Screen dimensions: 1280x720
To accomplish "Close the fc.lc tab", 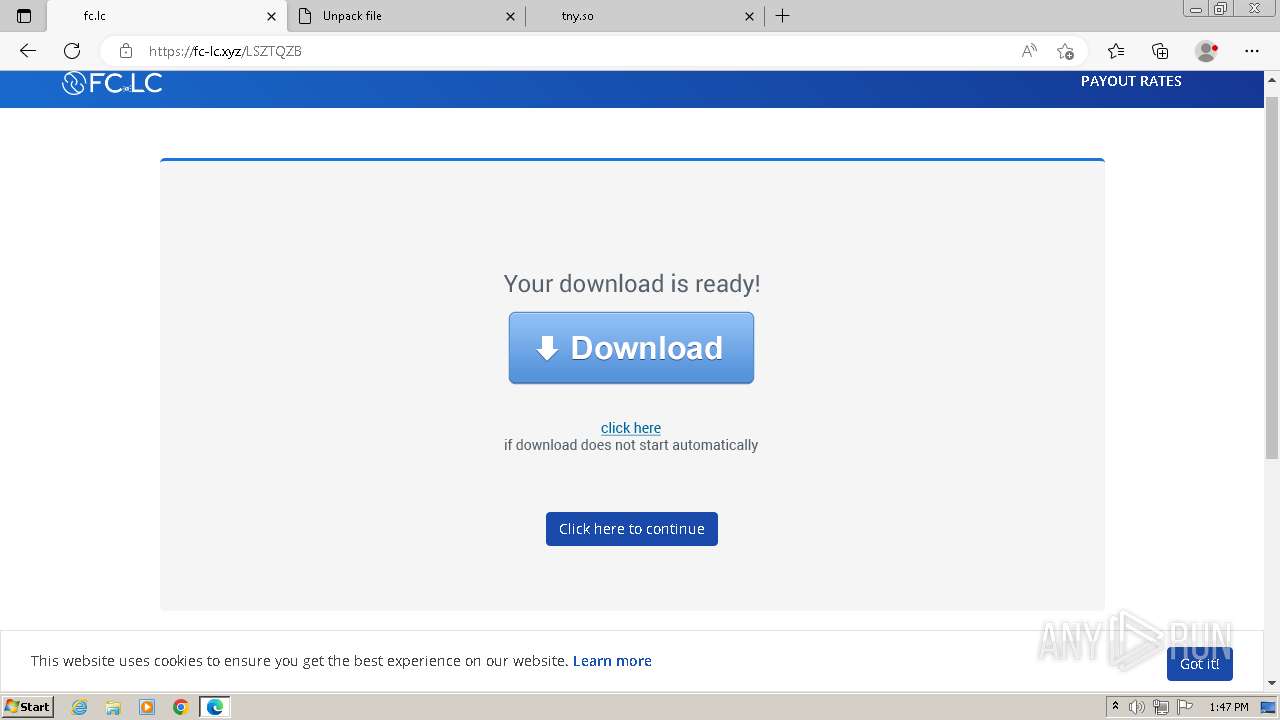I will [x=271, y=16].
